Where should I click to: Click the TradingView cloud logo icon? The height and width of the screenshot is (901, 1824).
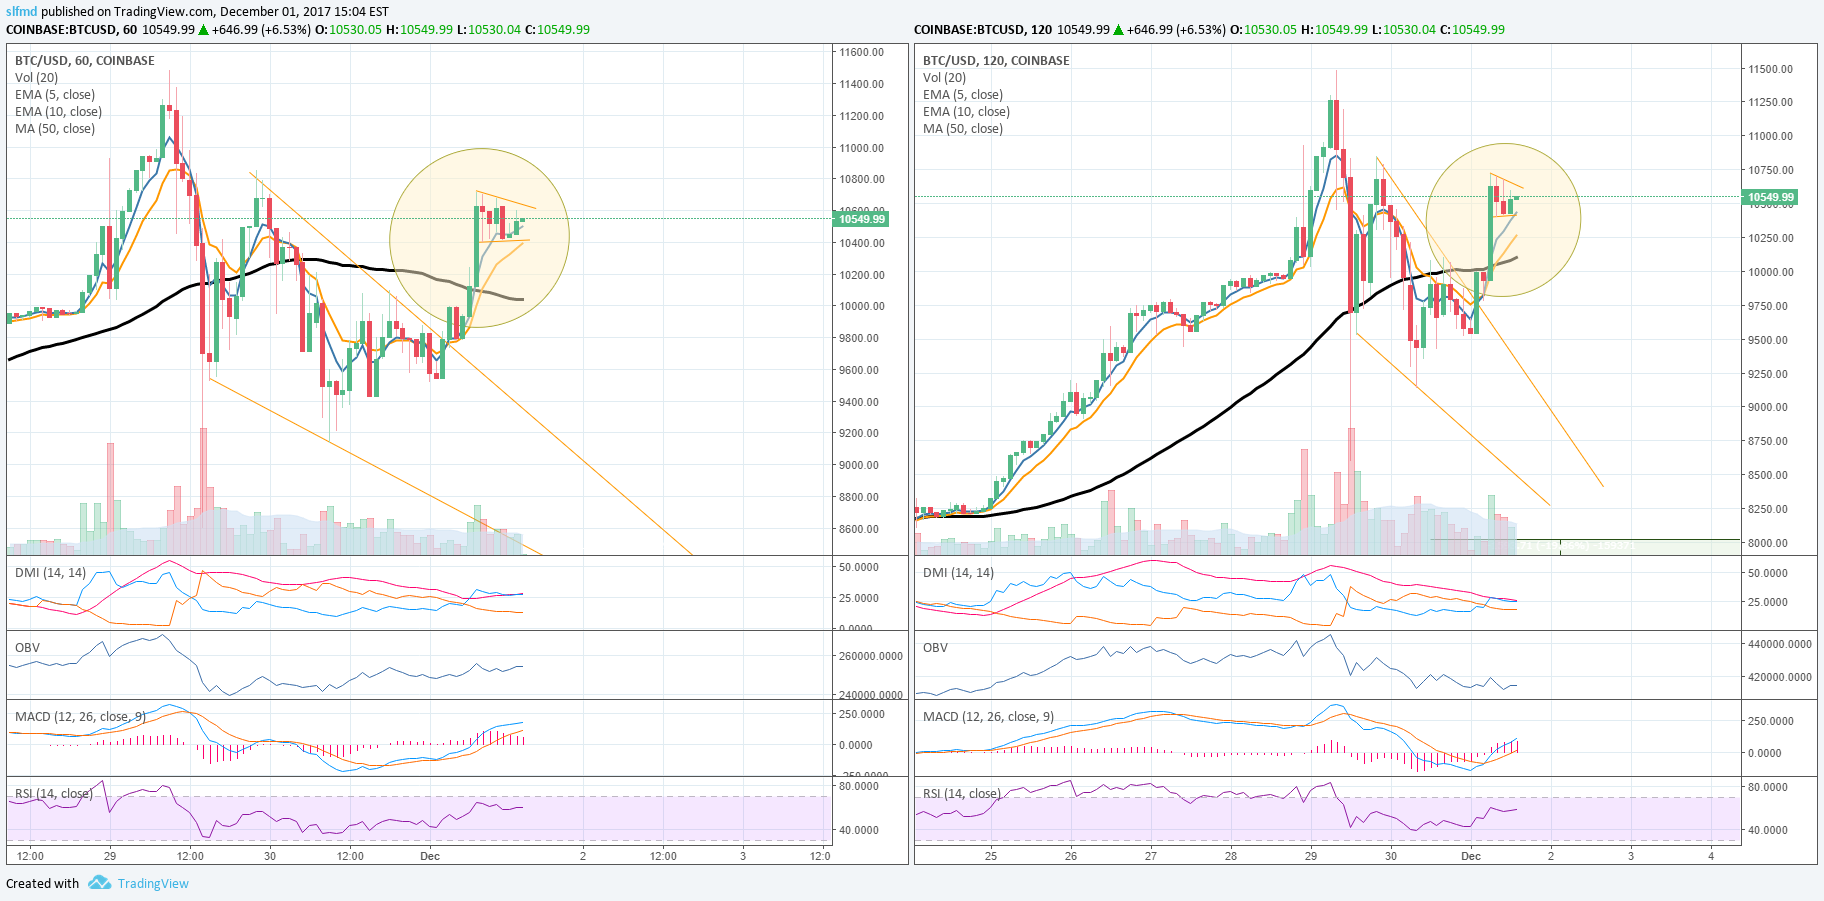98,883
